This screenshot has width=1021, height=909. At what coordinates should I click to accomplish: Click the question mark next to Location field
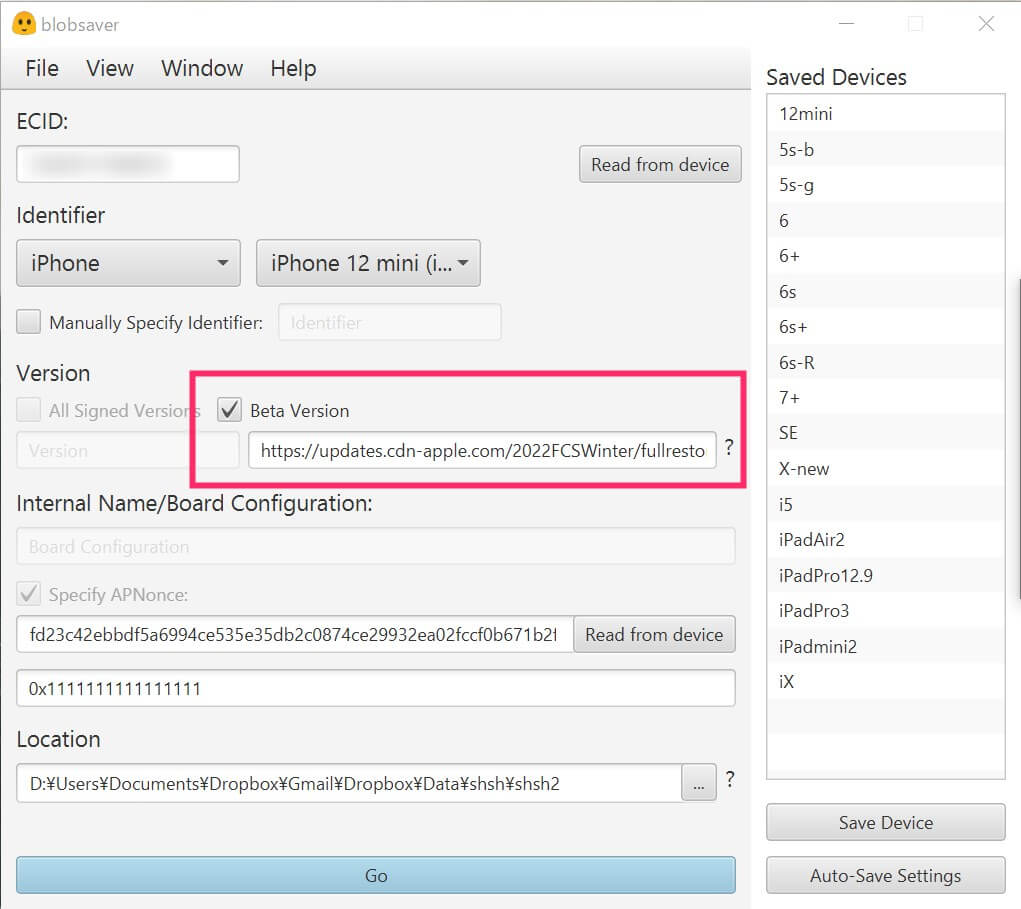coord(729,780)
